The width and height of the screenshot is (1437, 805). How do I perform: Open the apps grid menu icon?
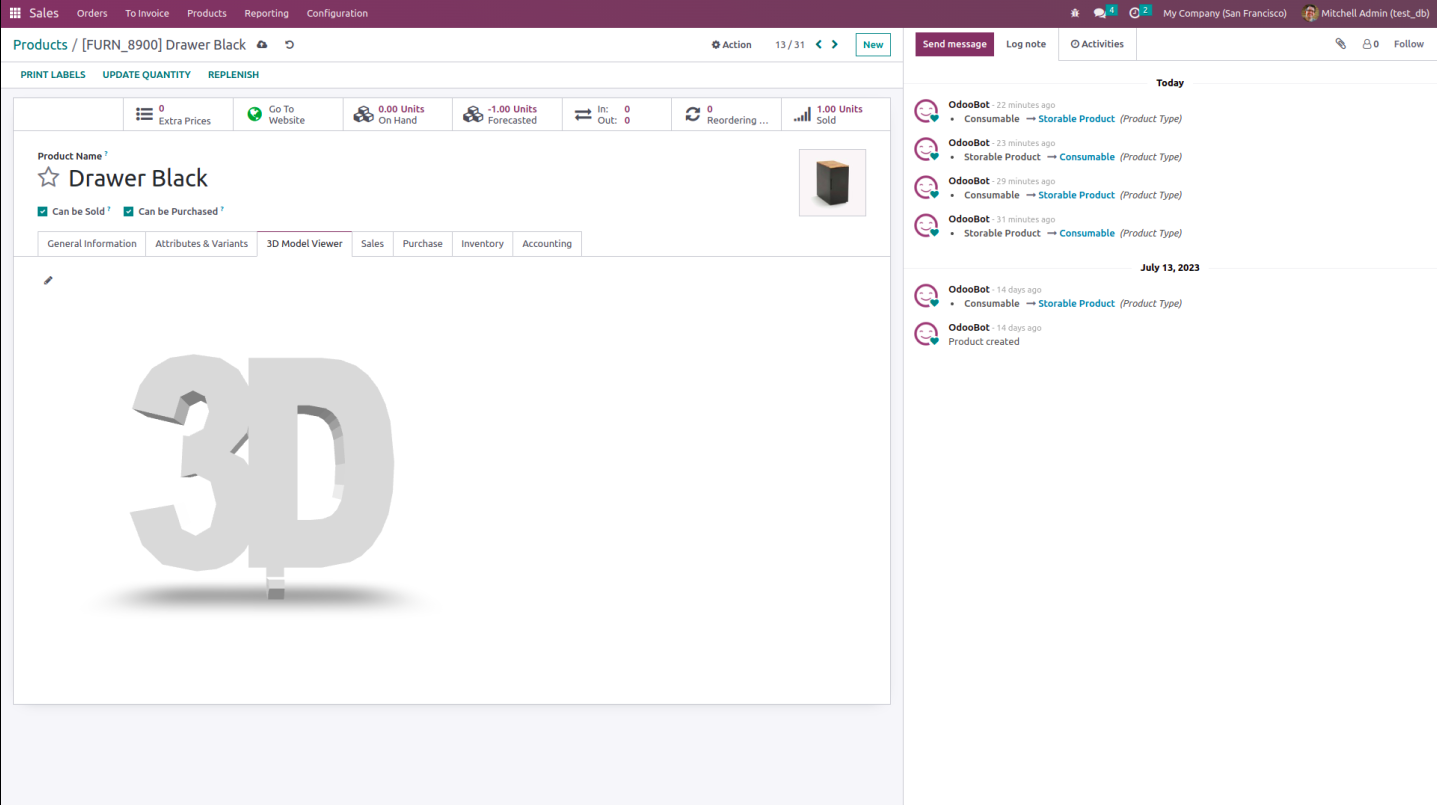[15, 13]
